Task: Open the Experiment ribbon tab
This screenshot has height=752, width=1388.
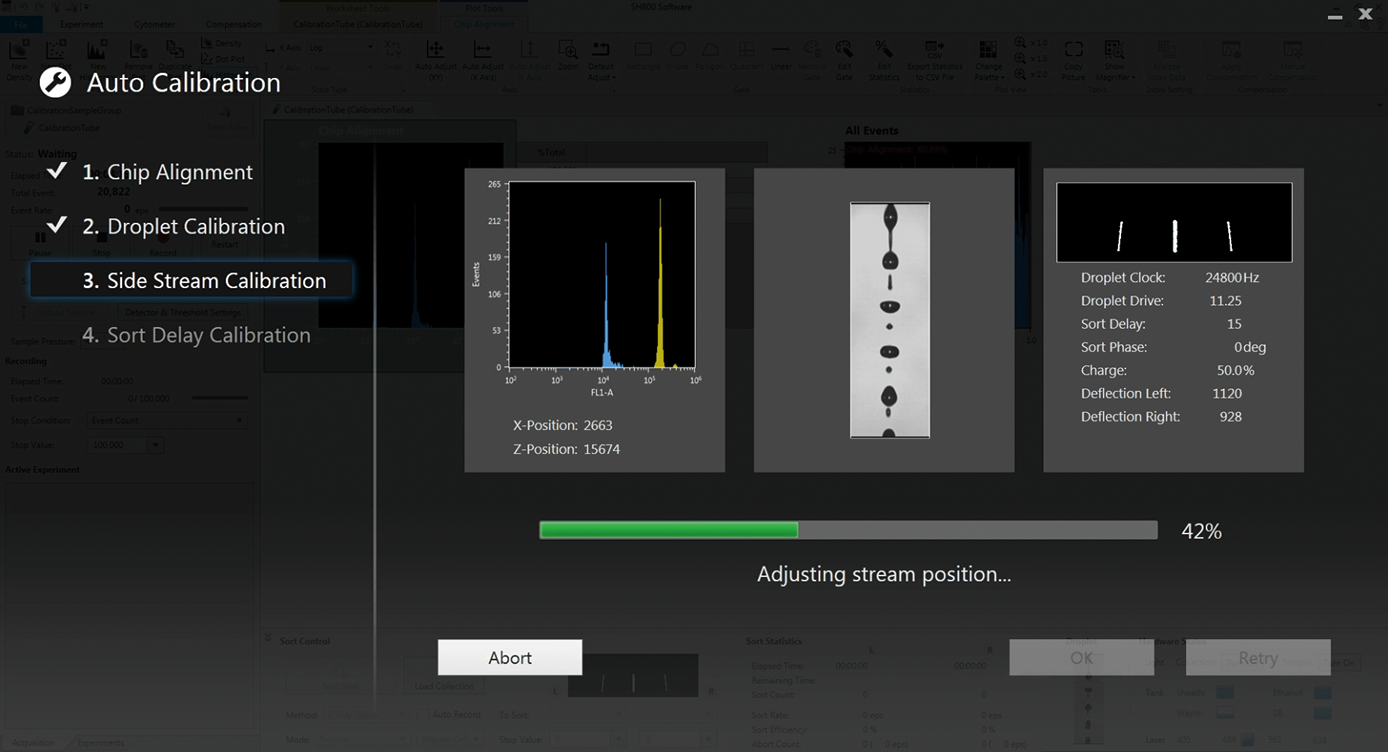Action: coord(81,24)
